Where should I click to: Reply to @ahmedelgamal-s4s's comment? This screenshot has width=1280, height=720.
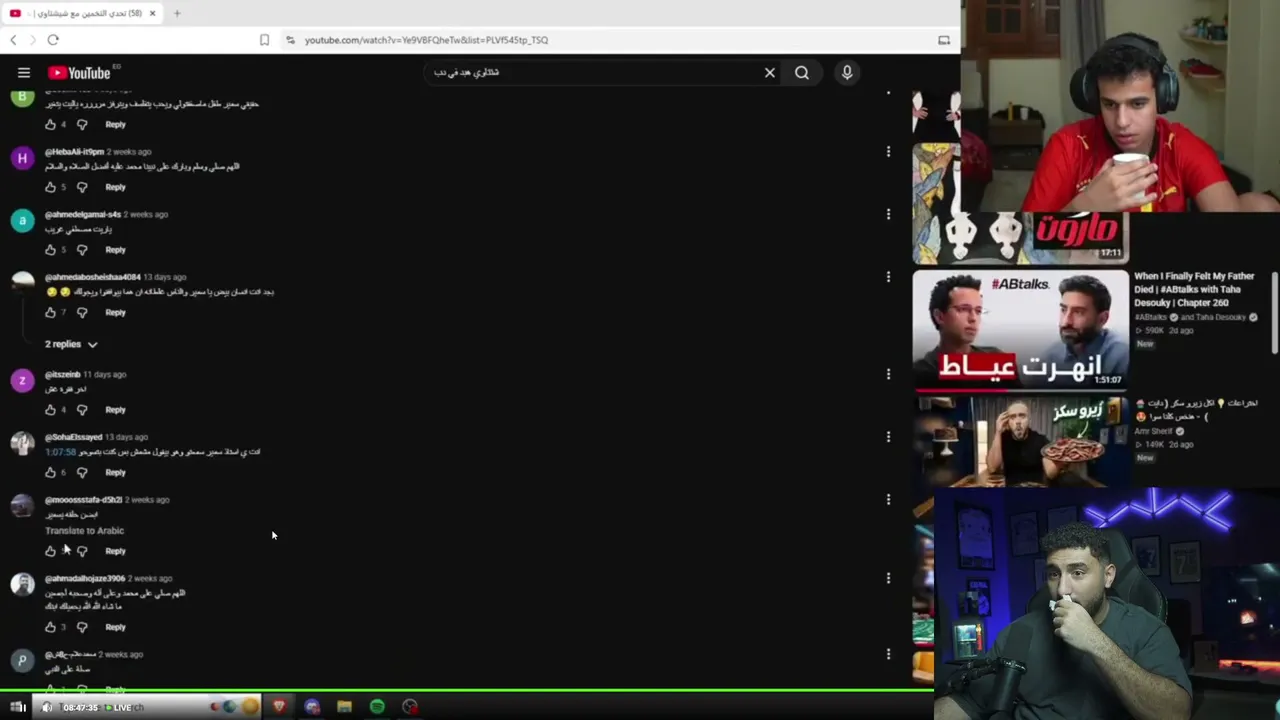116,250
